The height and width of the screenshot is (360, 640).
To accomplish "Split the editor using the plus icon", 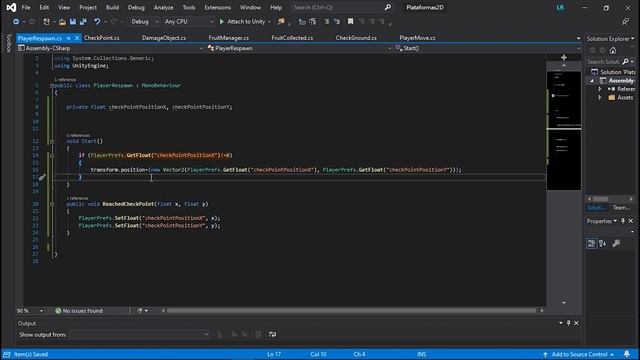I will point(564,58).
